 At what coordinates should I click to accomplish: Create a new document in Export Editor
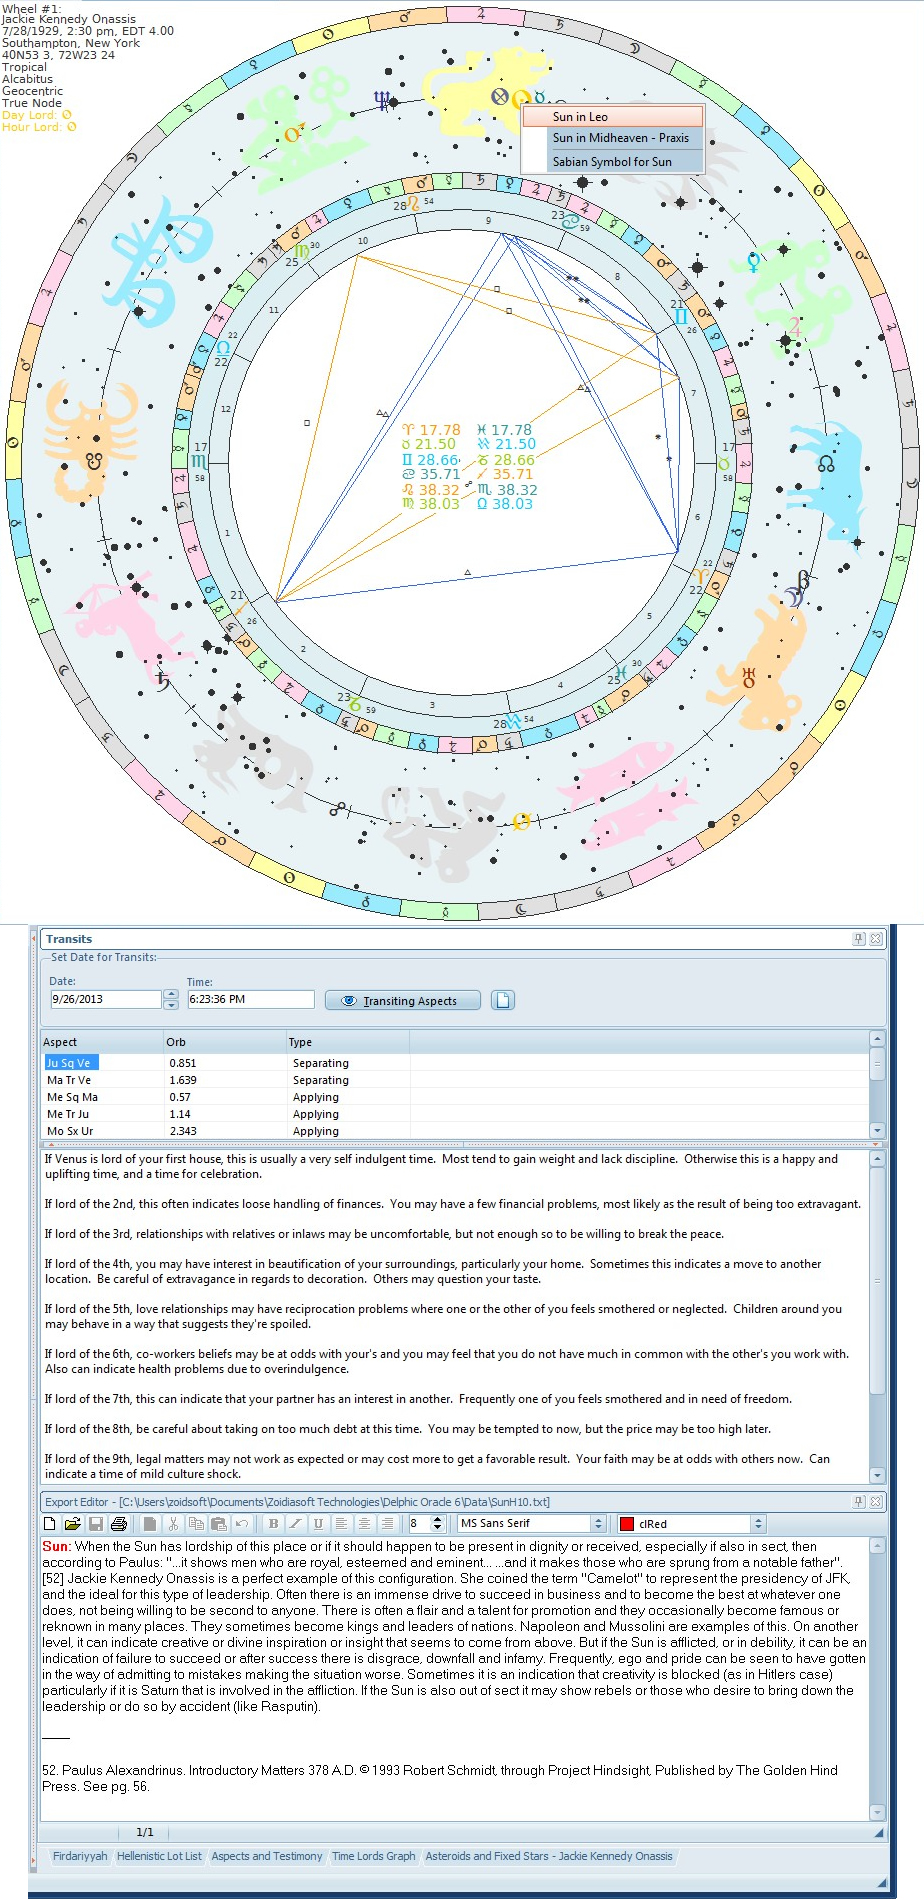50,1524
